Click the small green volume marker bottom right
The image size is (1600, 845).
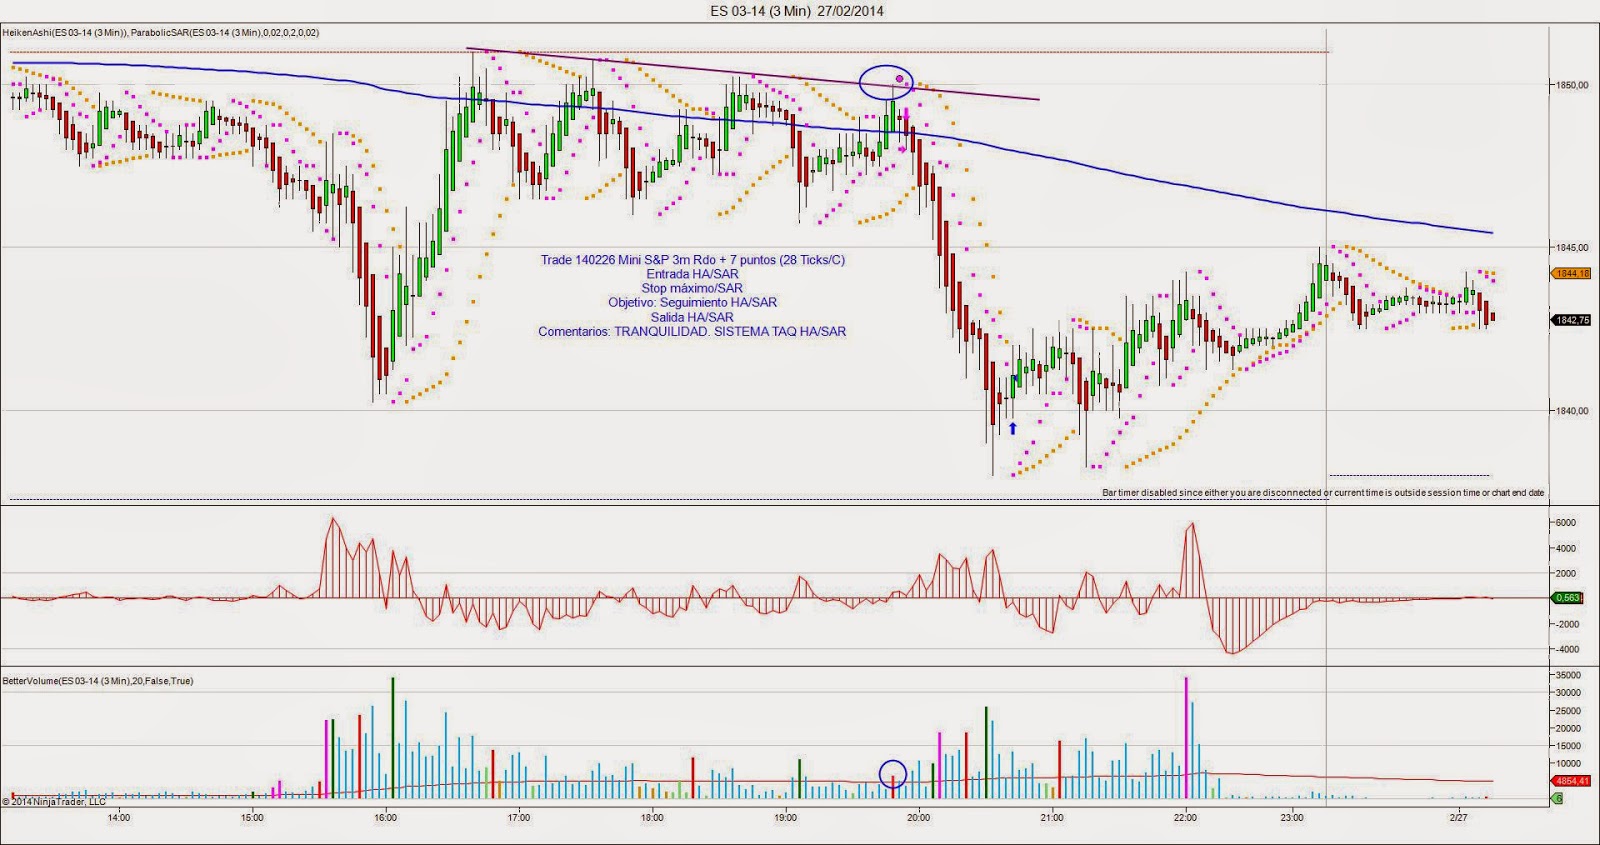(1557, 798)
